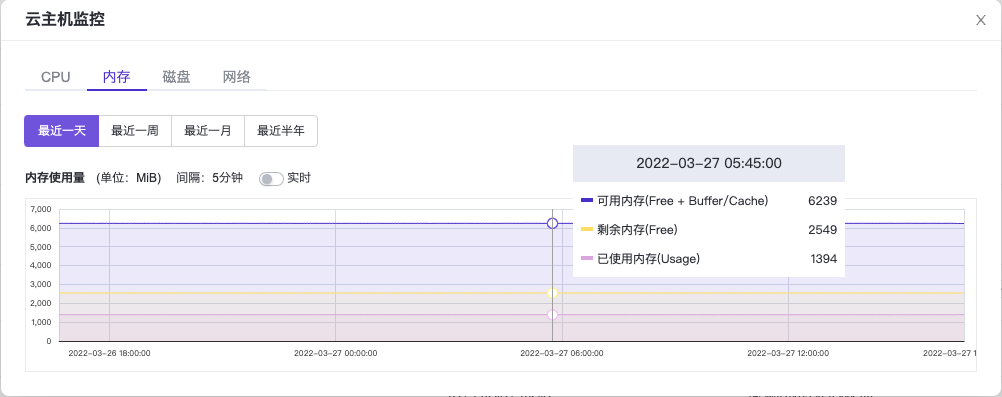Click the yellow 剩余内存 legend color marker
The width and height of the screenshot is (1002, 397).
click(x=587, y=230)
